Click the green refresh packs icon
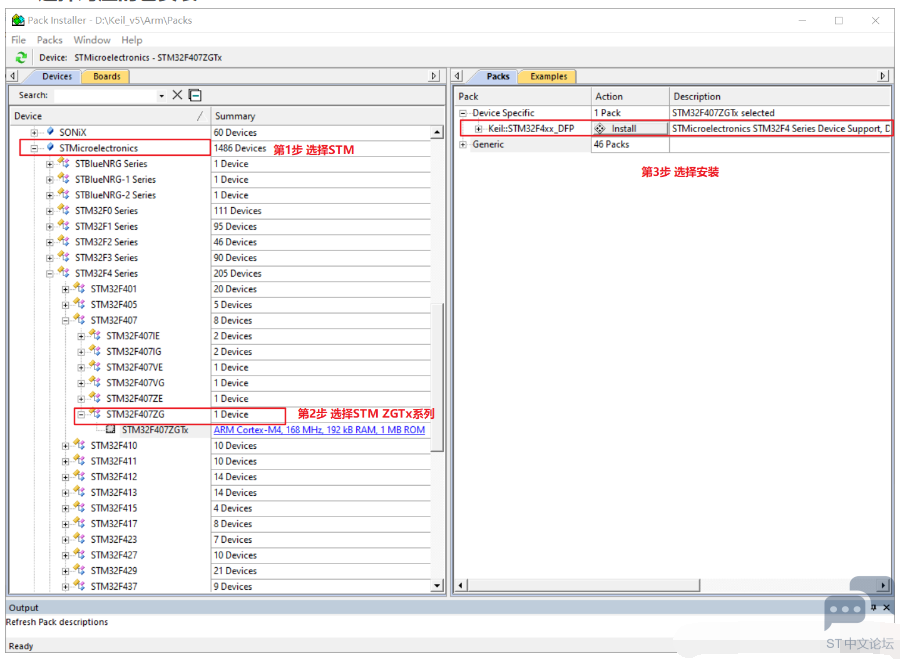This screenshot has width=903, height=659. tap(21, 58)
